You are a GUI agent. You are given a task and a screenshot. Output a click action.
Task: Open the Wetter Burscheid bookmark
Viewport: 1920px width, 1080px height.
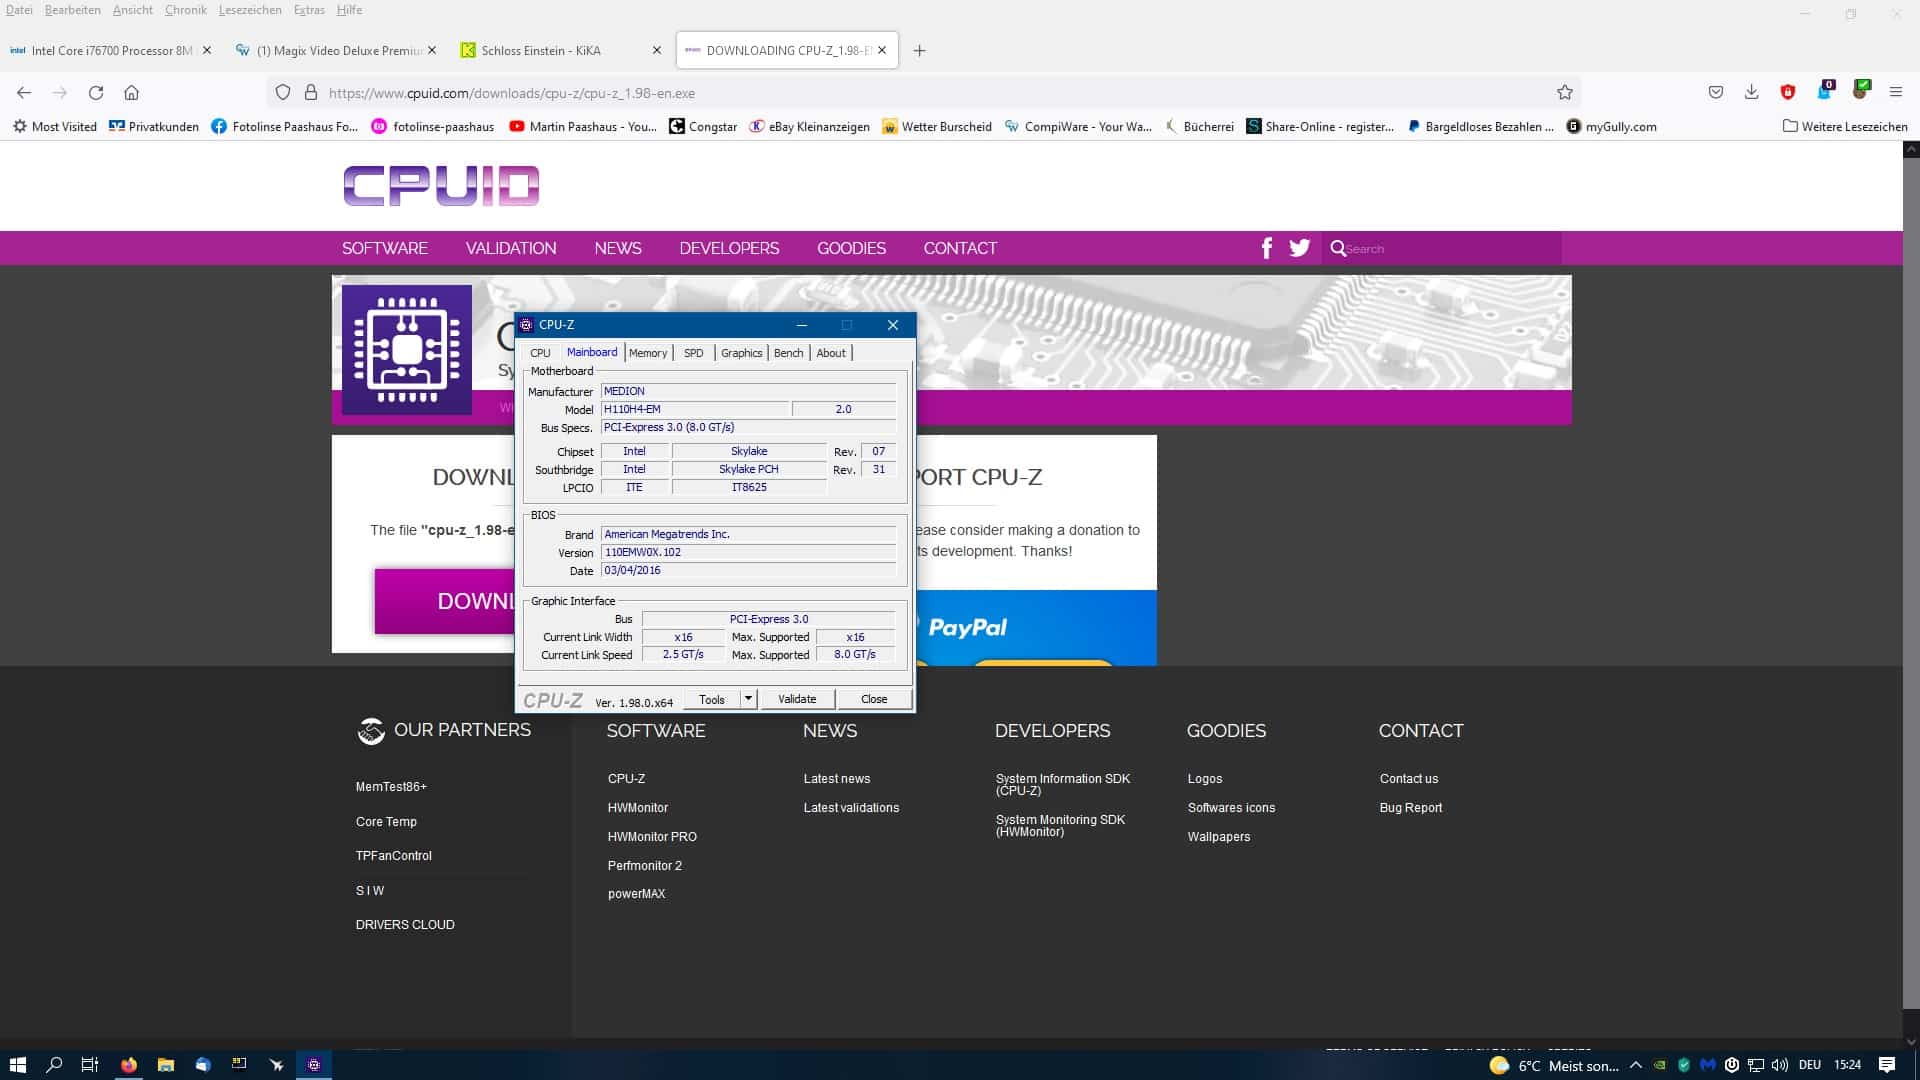tap(937, 126)
